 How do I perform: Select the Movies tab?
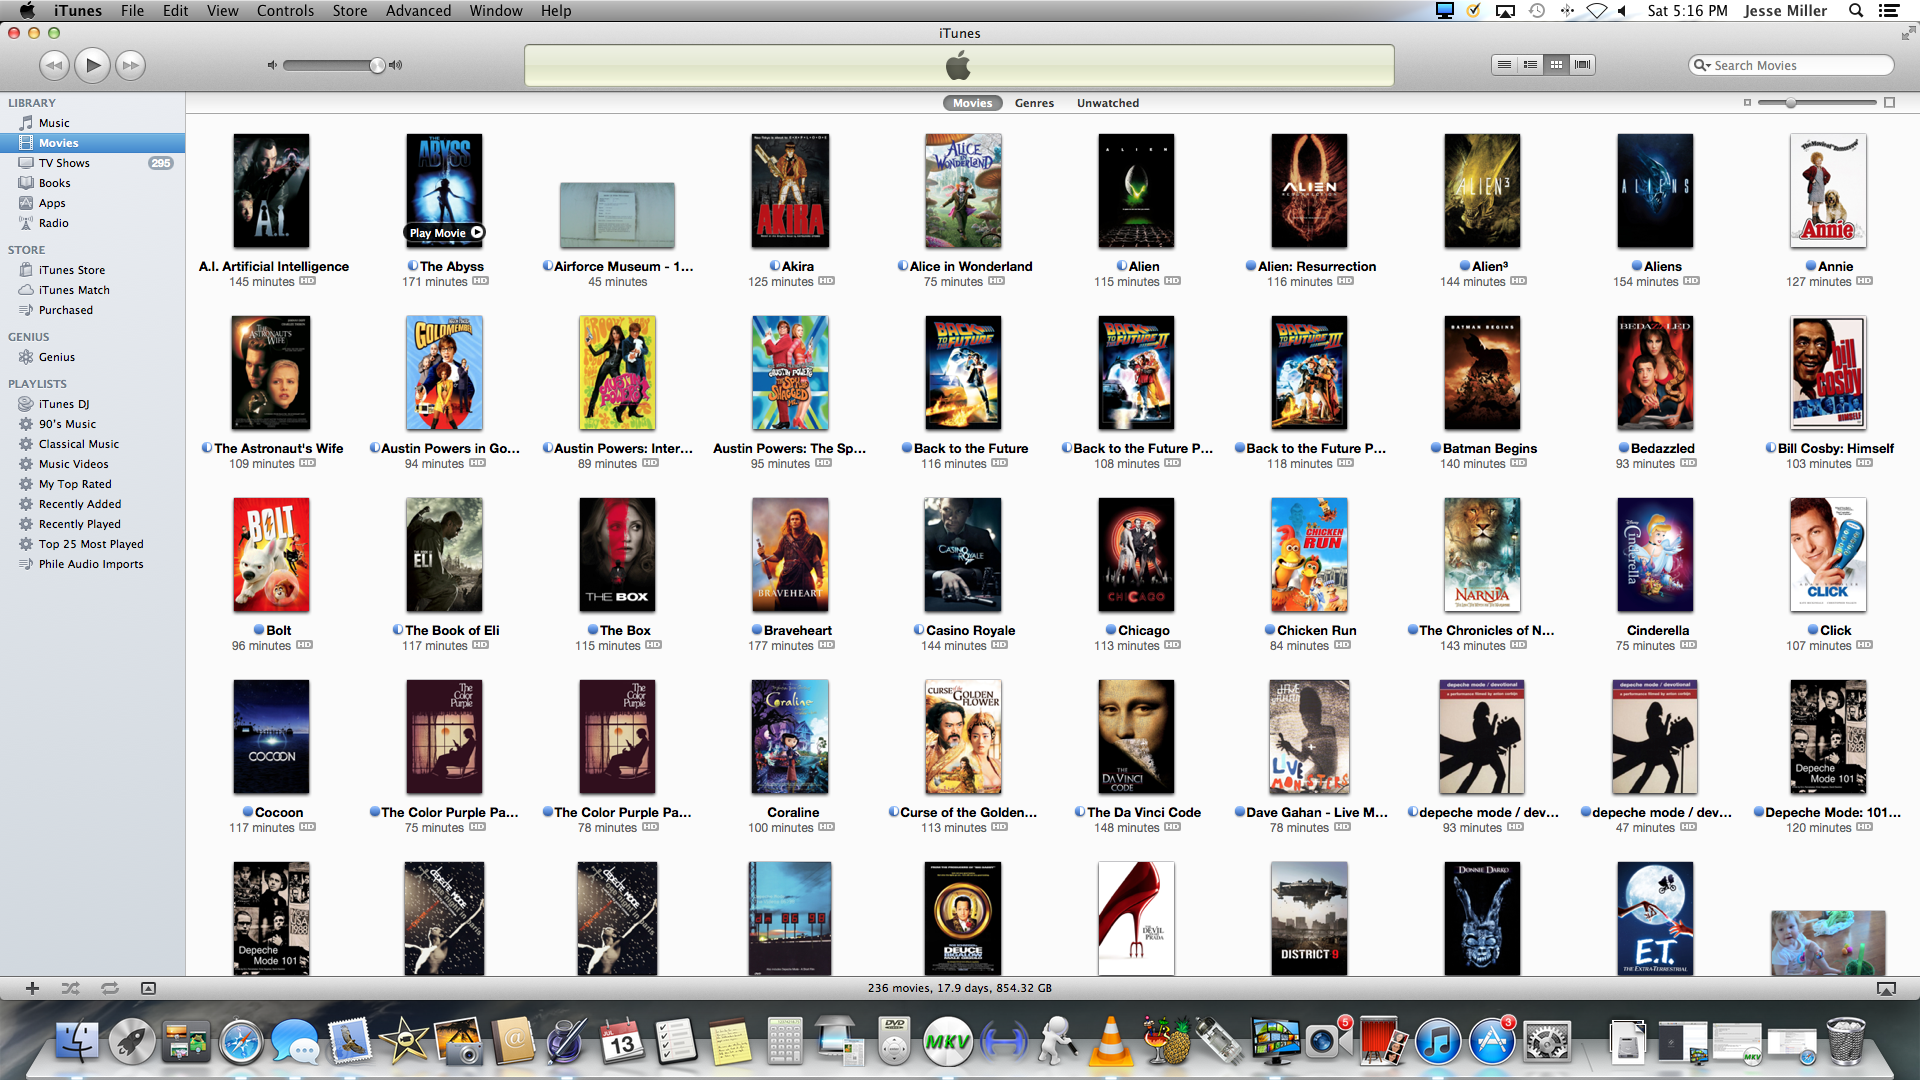pyautogui.click(x=972, y=103)
